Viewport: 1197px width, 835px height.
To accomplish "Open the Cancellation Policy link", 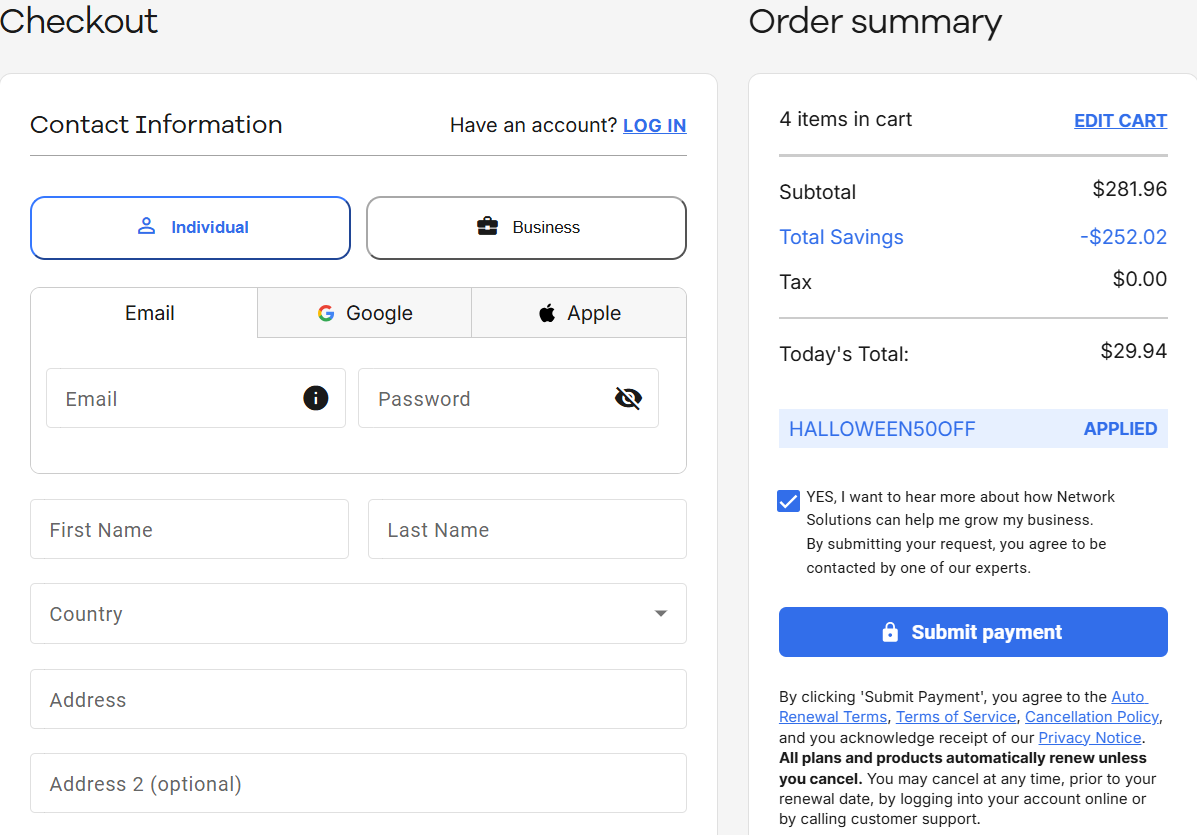I will (x=1092, y=717).
